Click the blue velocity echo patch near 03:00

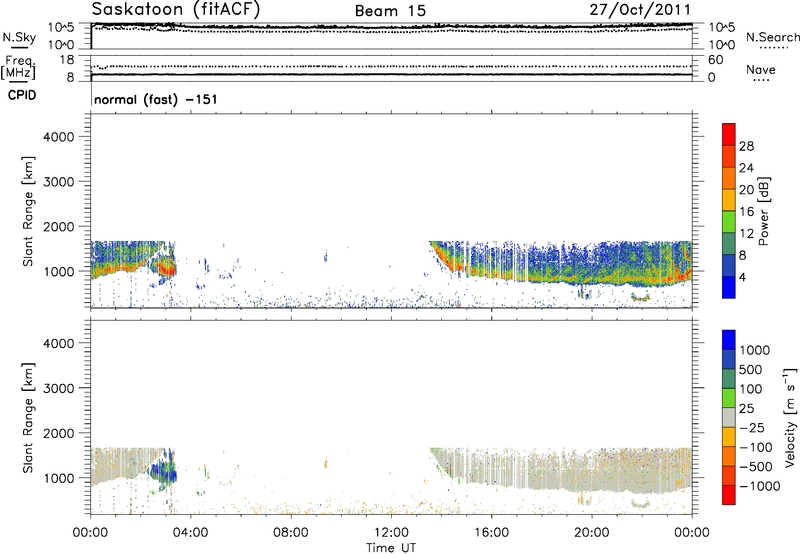[165, 472]
